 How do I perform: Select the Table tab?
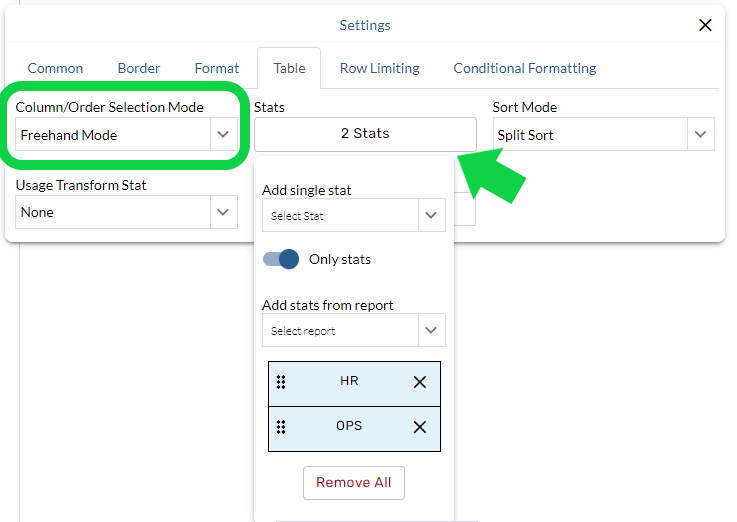point(289,68)
